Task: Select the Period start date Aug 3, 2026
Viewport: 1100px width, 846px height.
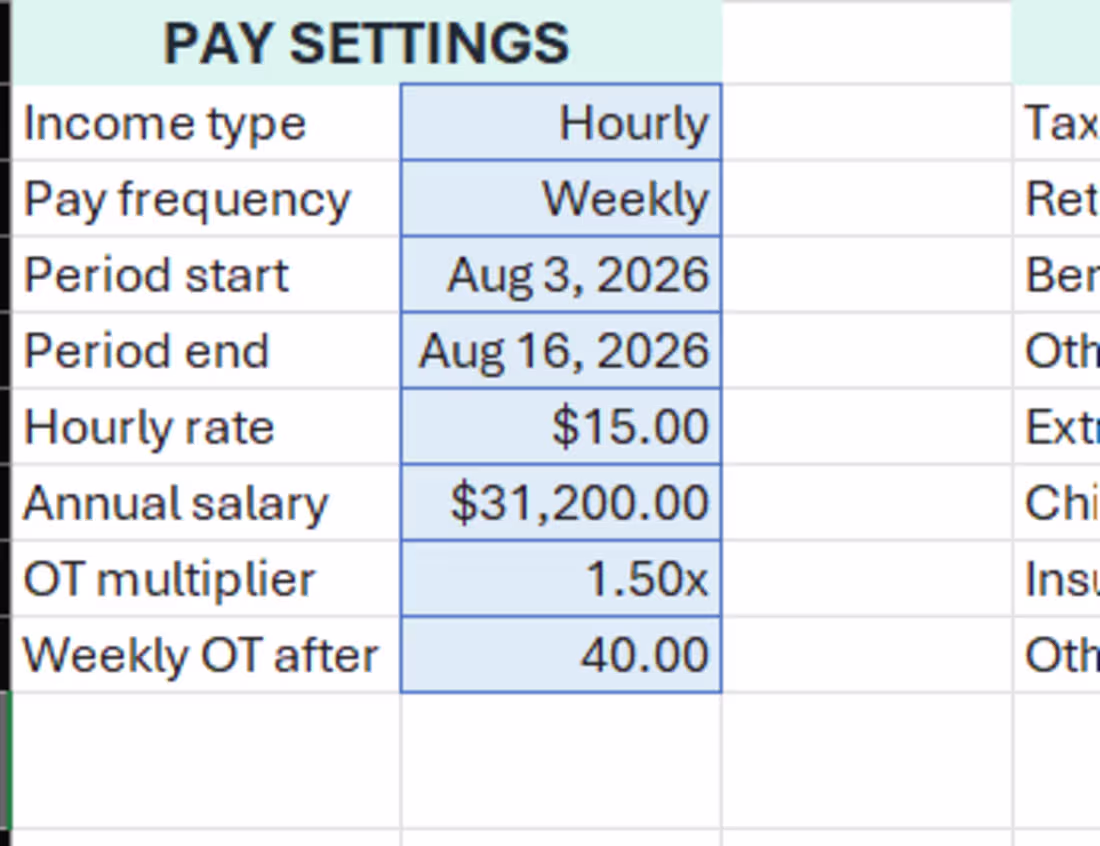Action: pyautogui.click(x=561, y=274)
